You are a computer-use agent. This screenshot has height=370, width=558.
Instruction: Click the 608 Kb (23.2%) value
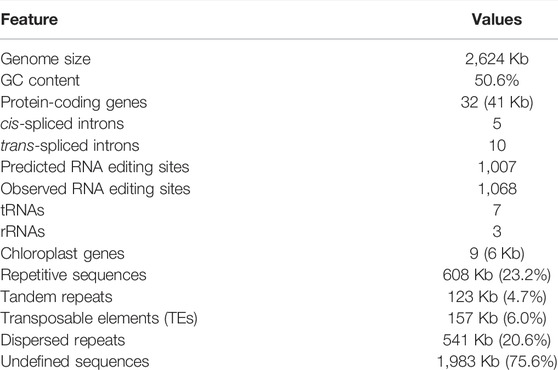(x=496, y=275)
